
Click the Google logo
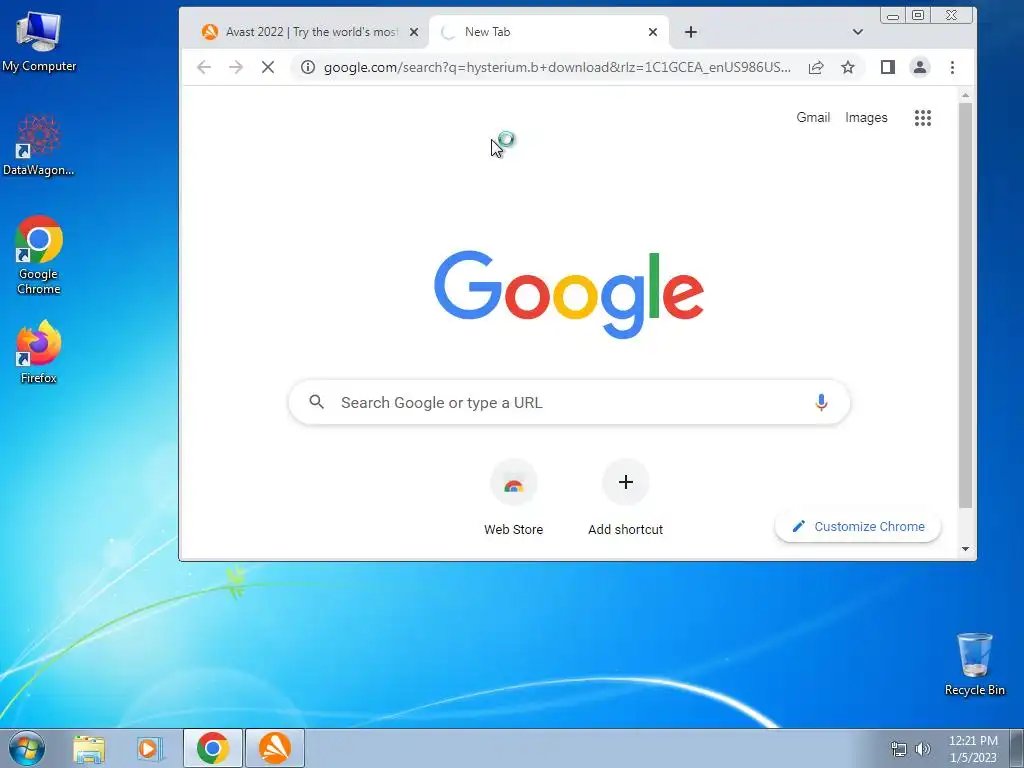[569, 295]
